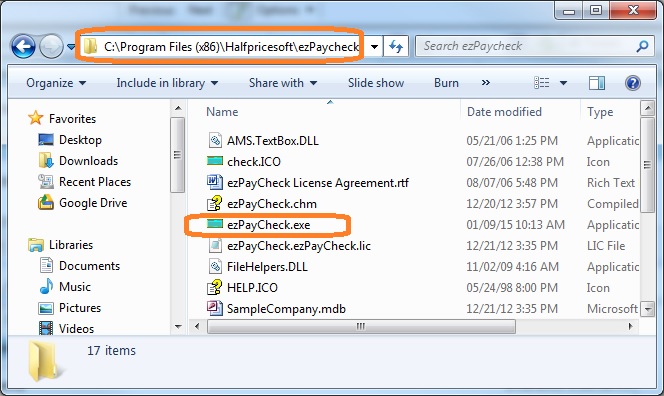Click the navigation pane scrollbar thumb
664x396 pixels.
pyautogui.click(x=177, y=155)
